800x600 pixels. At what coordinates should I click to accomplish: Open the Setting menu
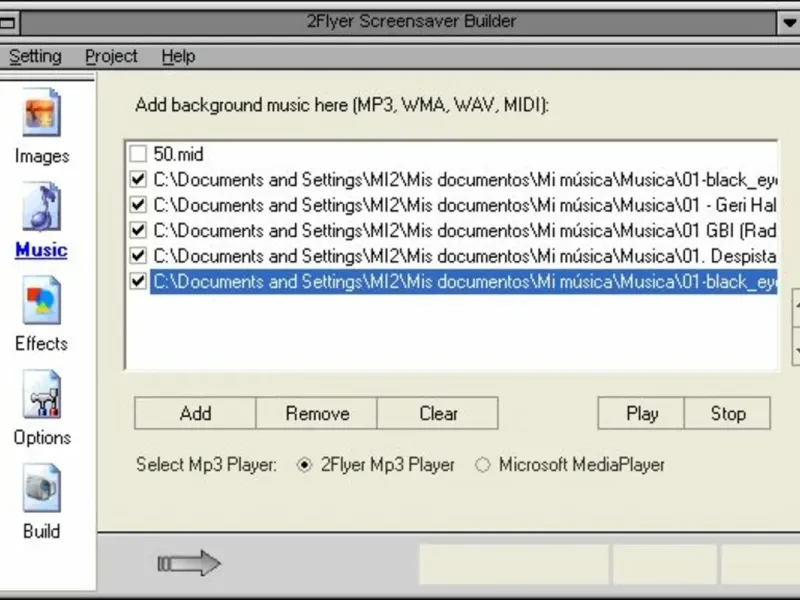[x=35, y=56]
